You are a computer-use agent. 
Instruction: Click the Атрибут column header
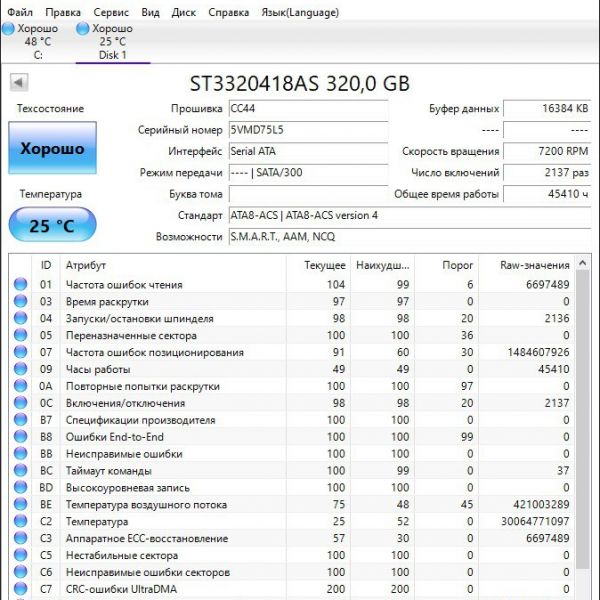coord(173,265)
